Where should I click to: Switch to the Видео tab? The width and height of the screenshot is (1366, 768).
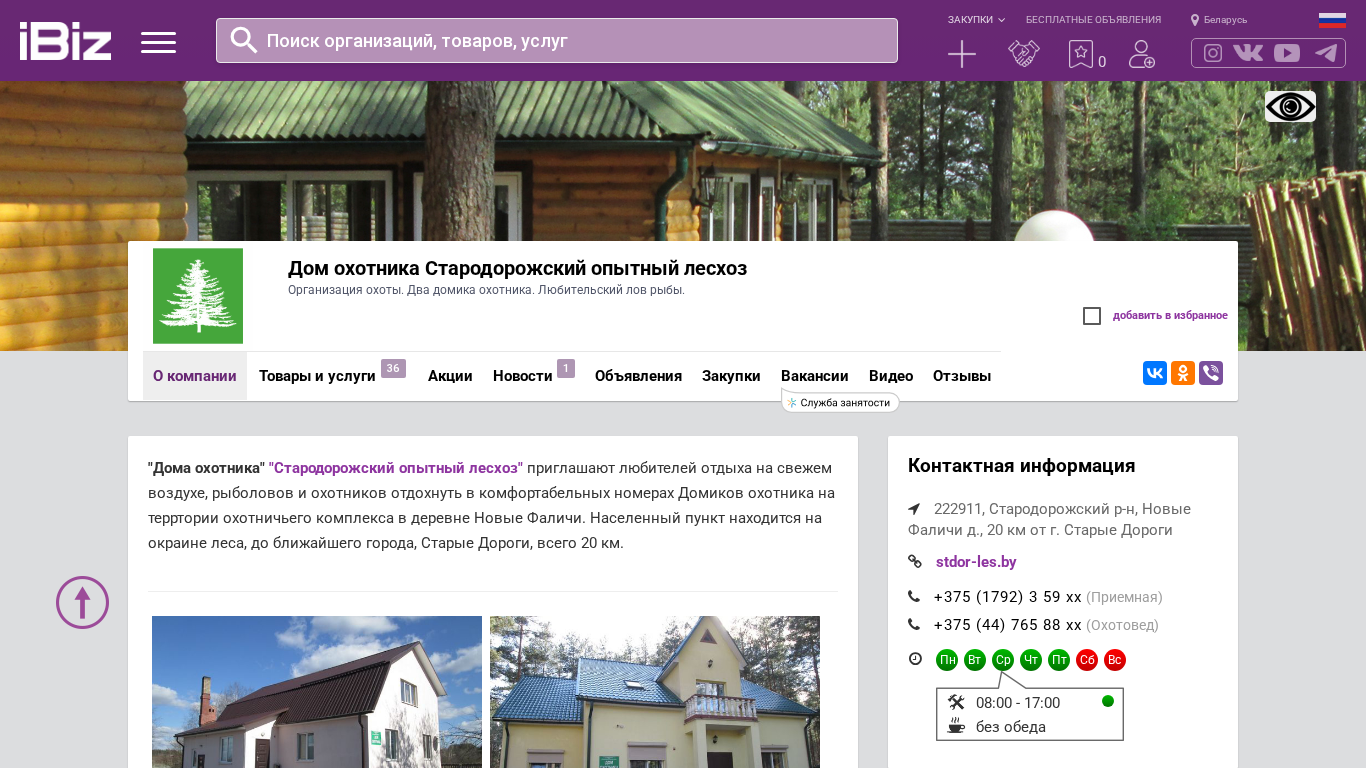[x=891, y=376]
